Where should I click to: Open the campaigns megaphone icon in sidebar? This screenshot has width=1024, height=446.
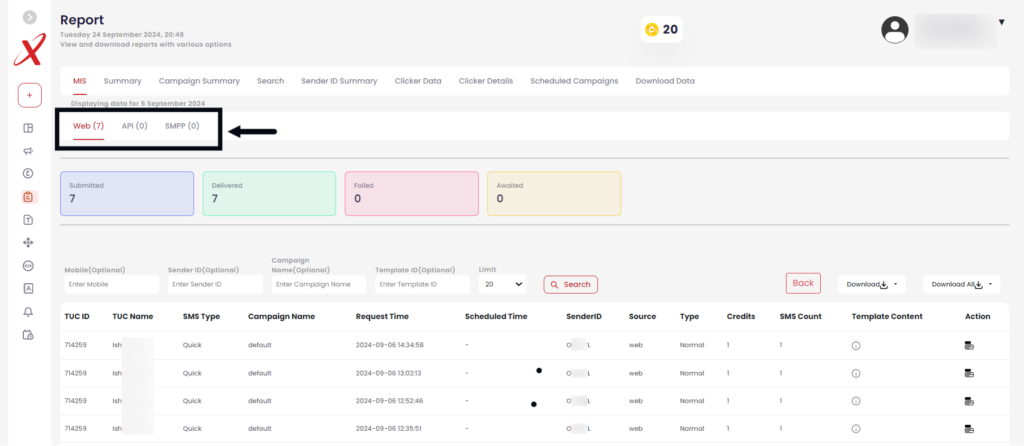pos(28,151)
